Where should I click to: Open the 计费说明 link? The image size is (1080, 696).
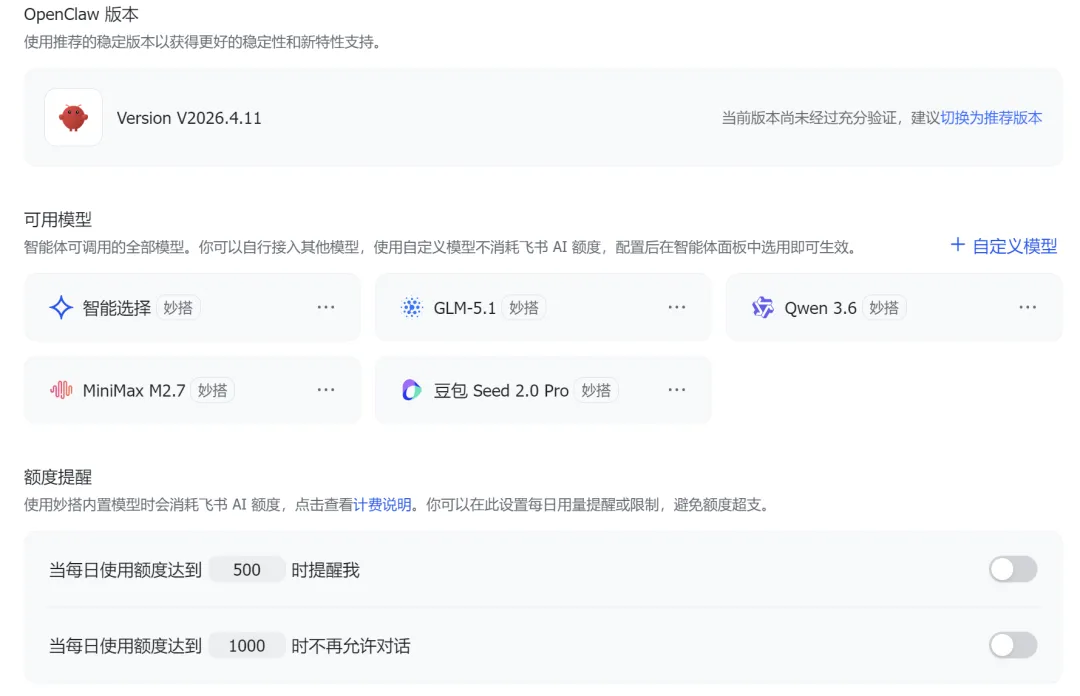382,504
